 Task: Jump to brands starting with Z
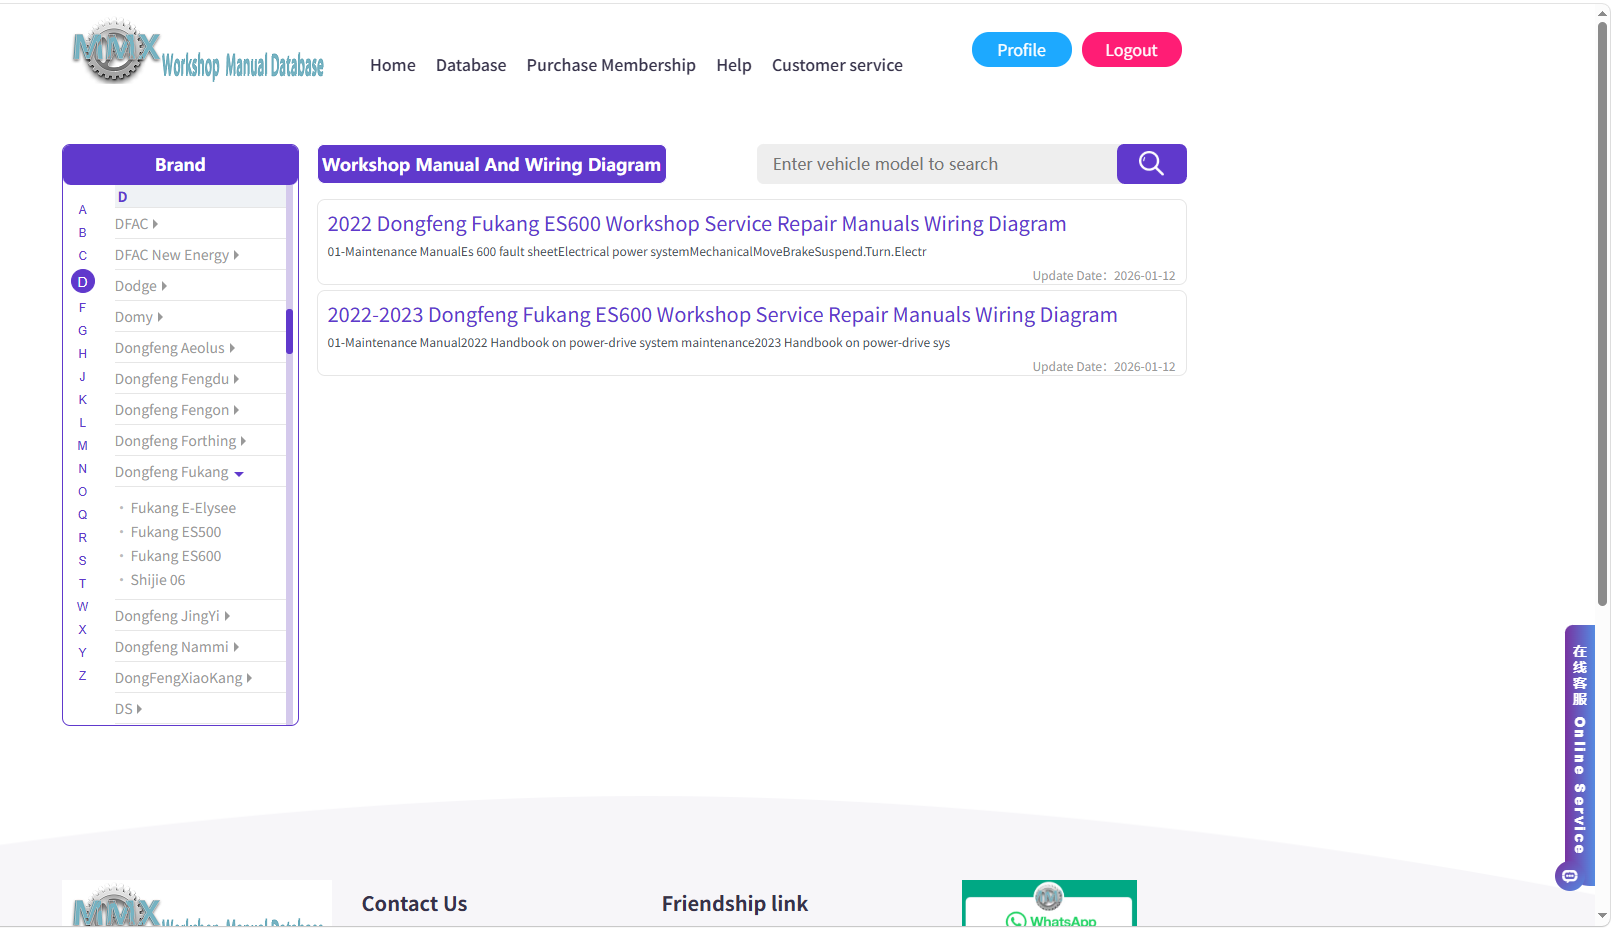[83, 676]
